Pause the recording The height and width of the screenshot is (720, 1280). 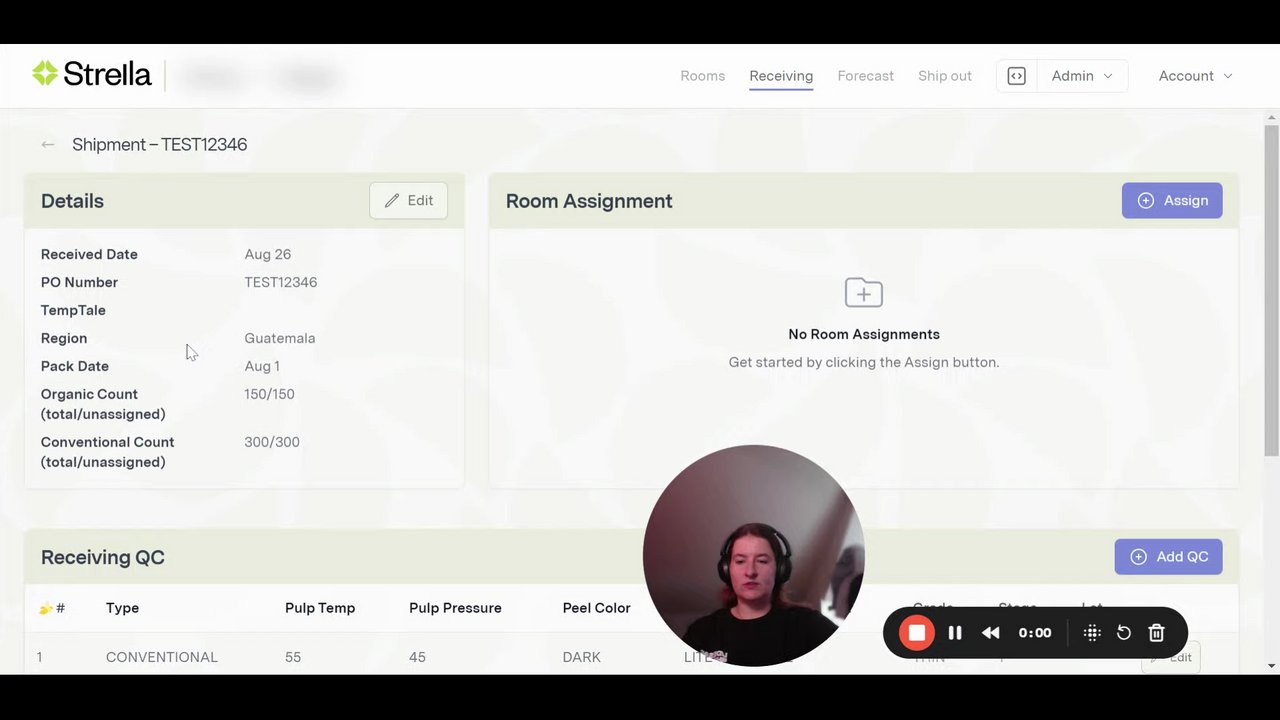click(955, 633)
